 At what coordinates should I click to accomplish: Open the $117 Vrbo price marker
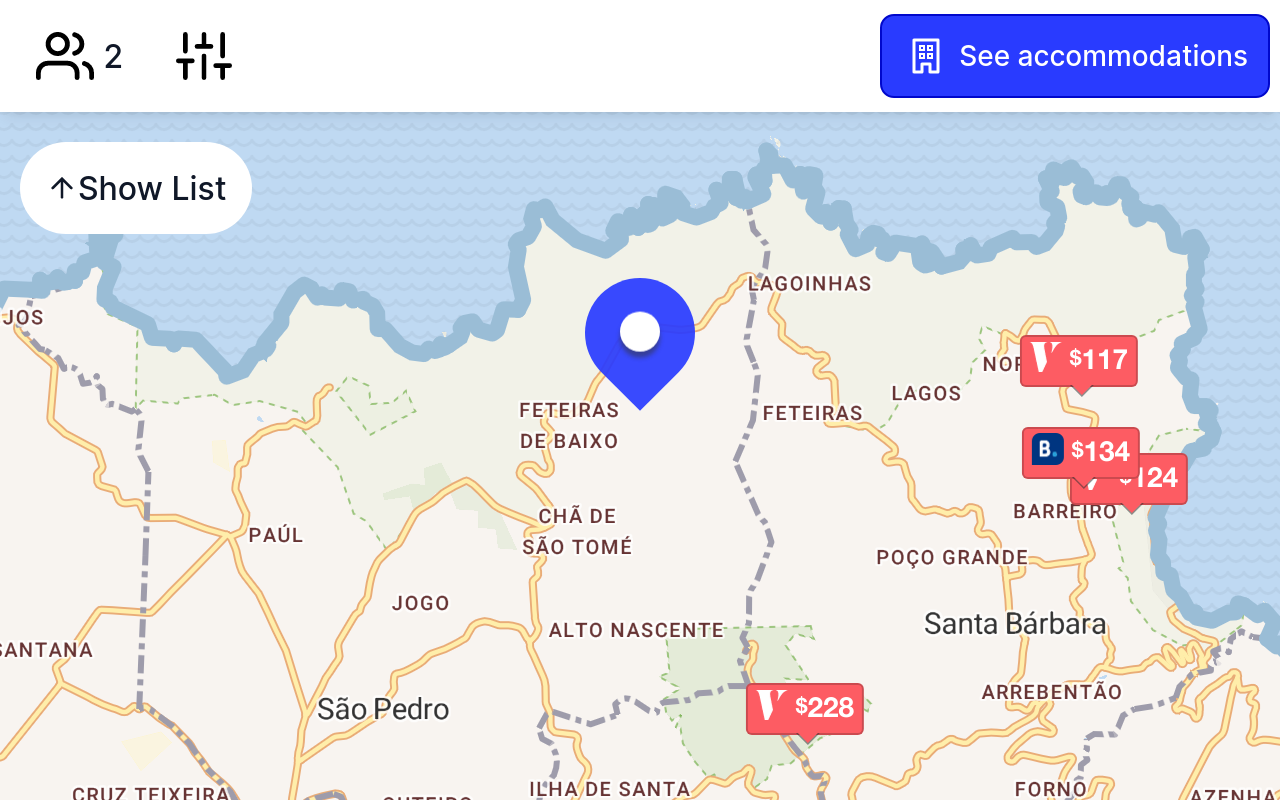(x=1079, y=361)
